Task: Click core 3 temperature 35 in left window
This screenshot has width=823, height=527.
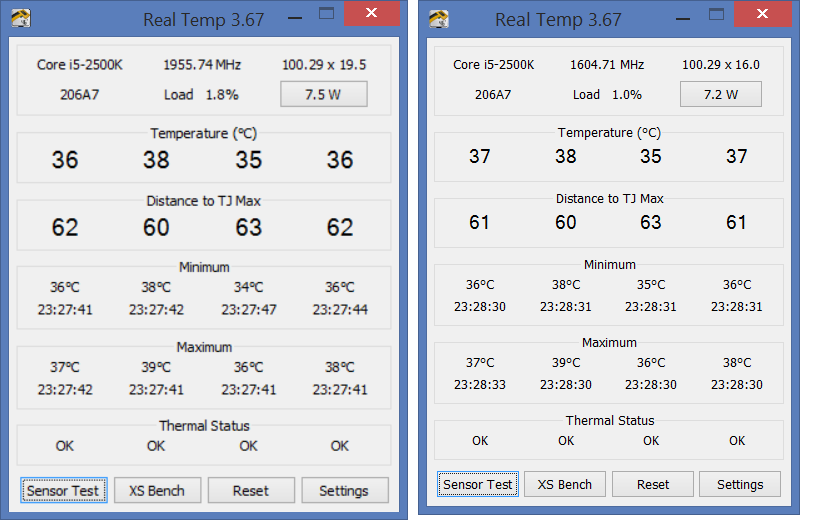Action: click(249, 160)
